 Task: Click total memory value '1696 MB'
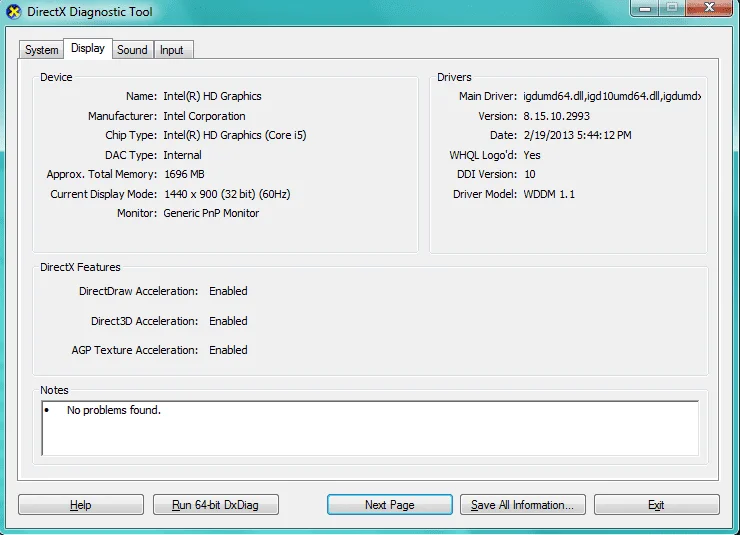[185, 175]
